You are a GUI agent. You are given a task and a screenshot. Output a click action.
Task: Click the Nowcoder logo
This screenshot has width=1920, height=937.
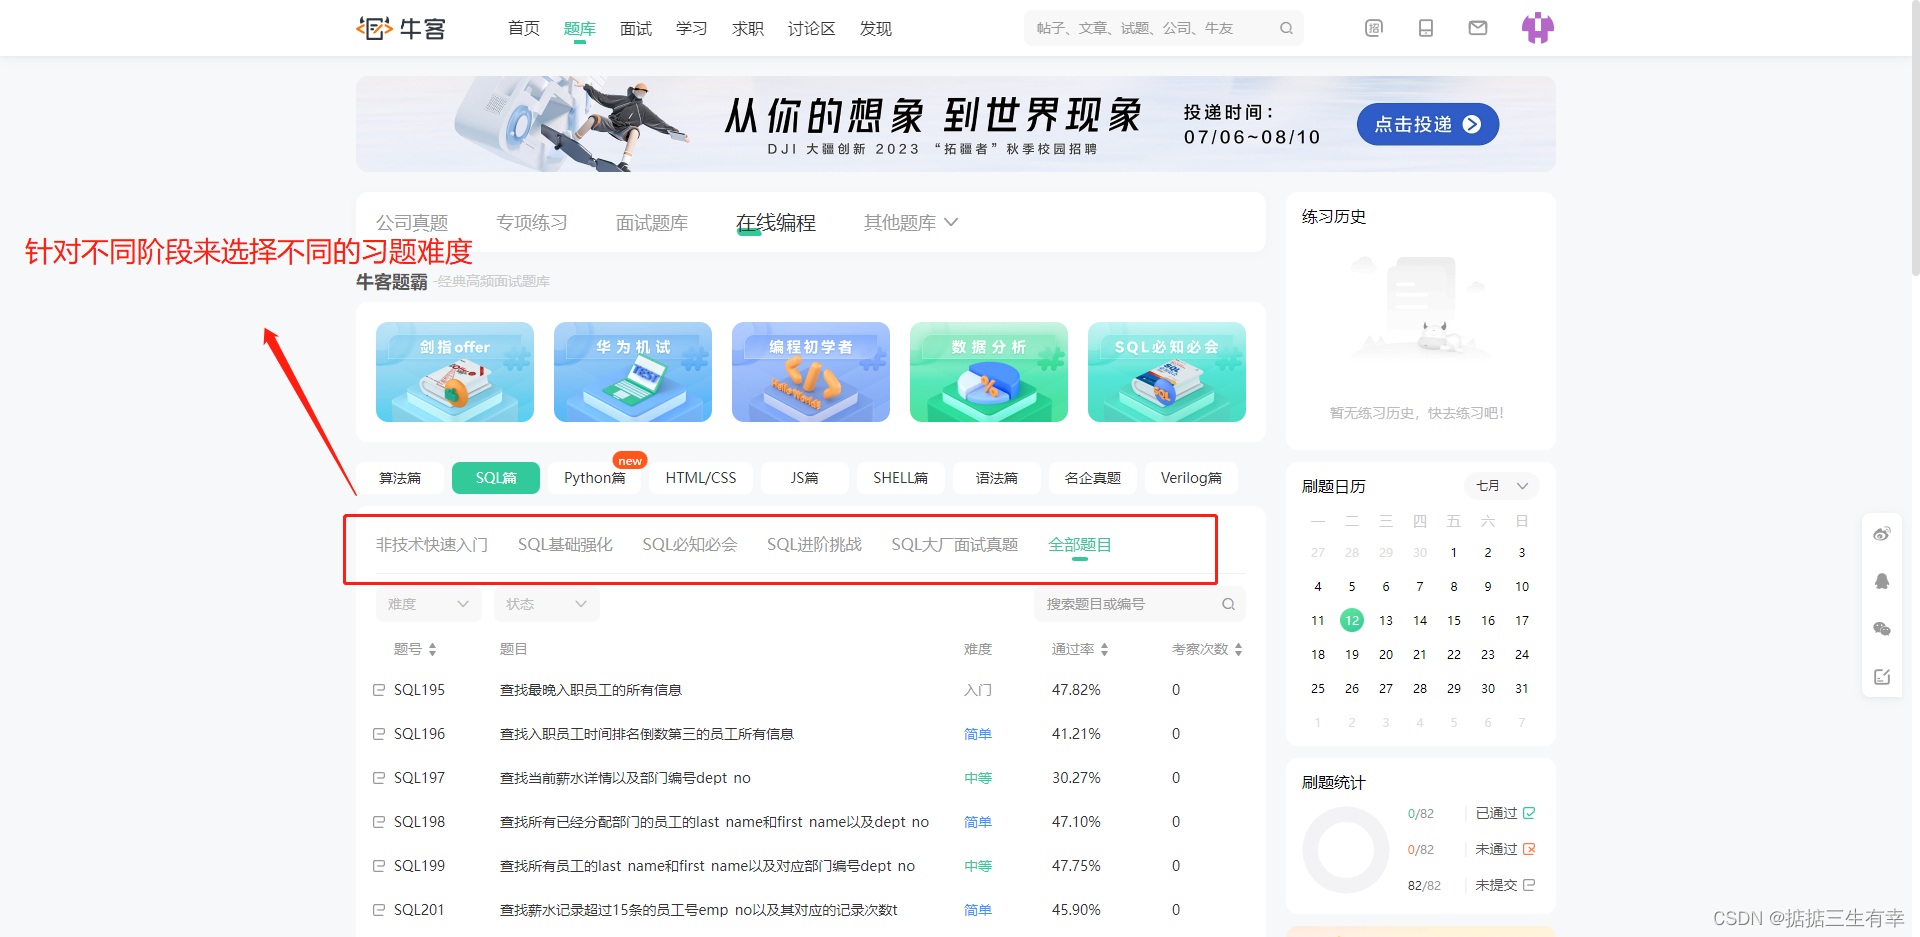(401, 28)
